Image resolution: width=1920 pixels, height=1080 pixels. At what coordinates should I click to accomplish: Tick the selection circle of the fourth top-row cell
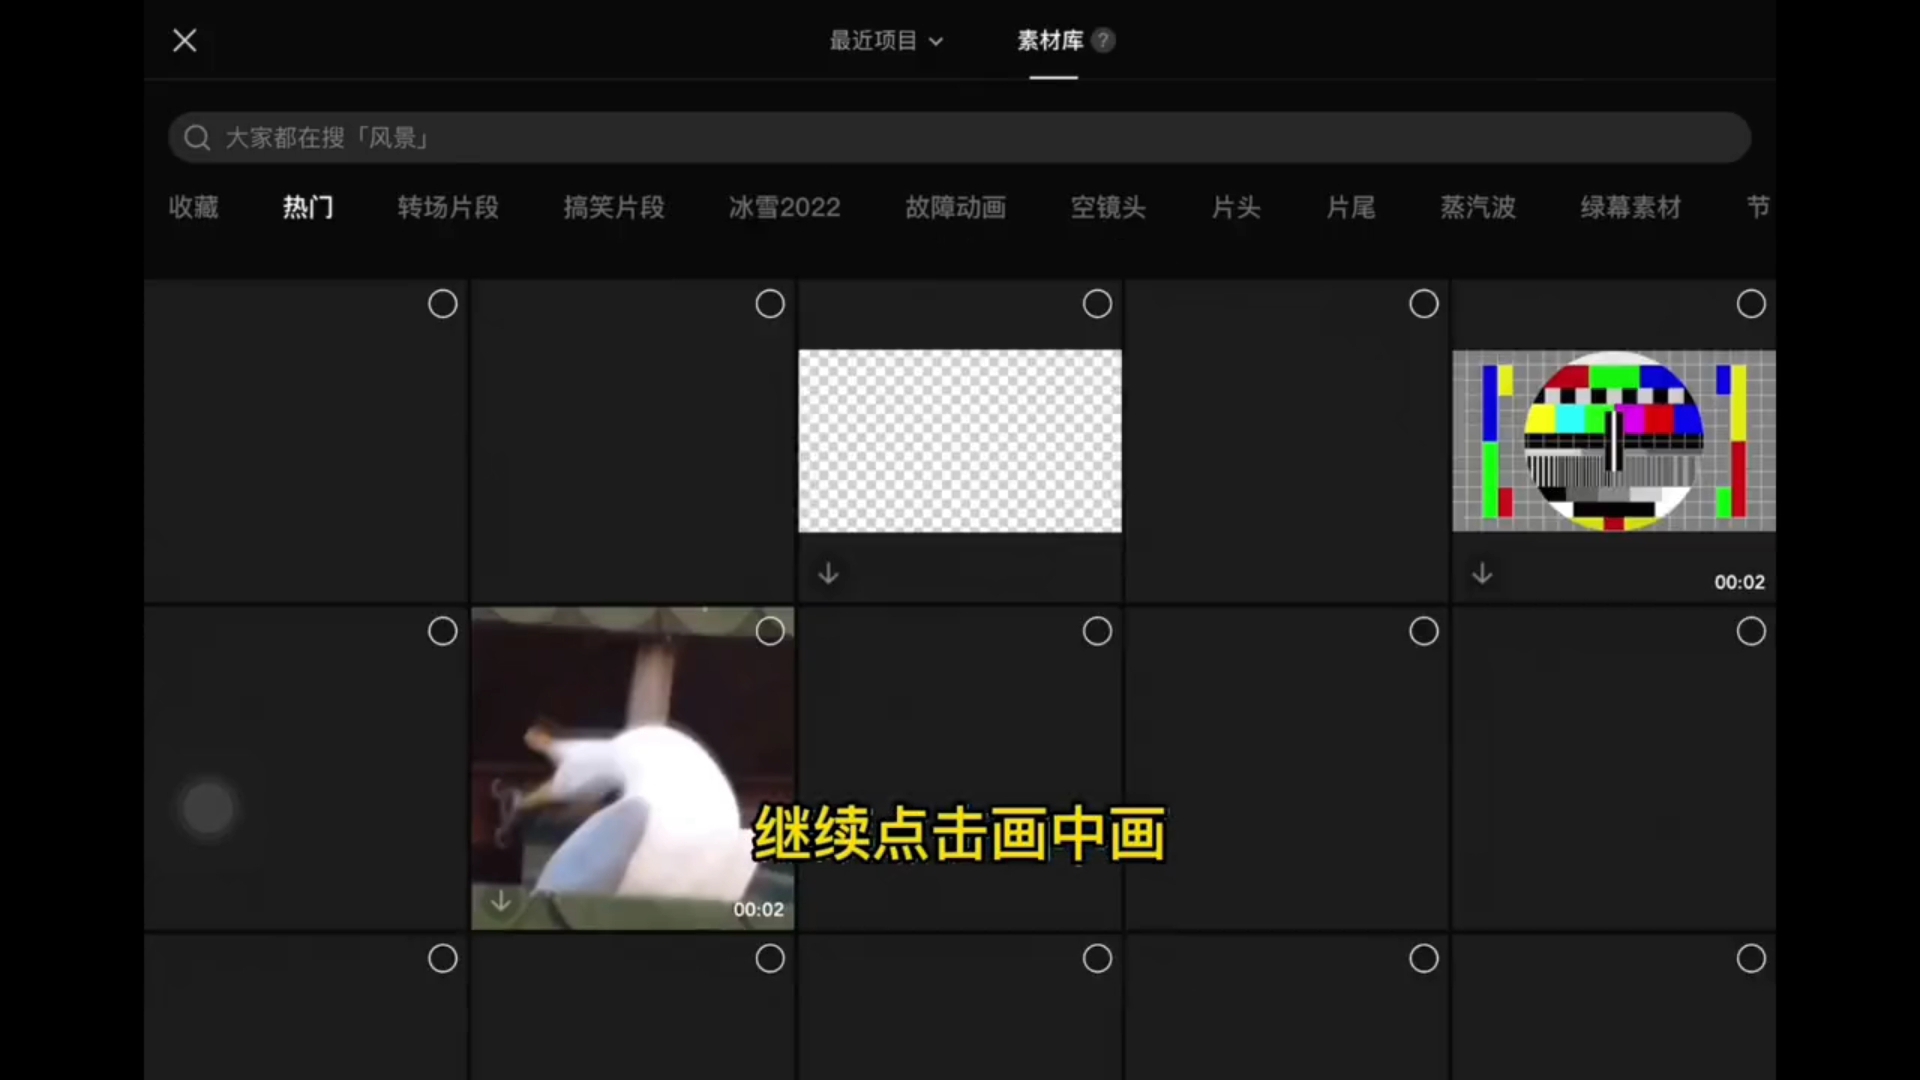tap(1424, 304)
